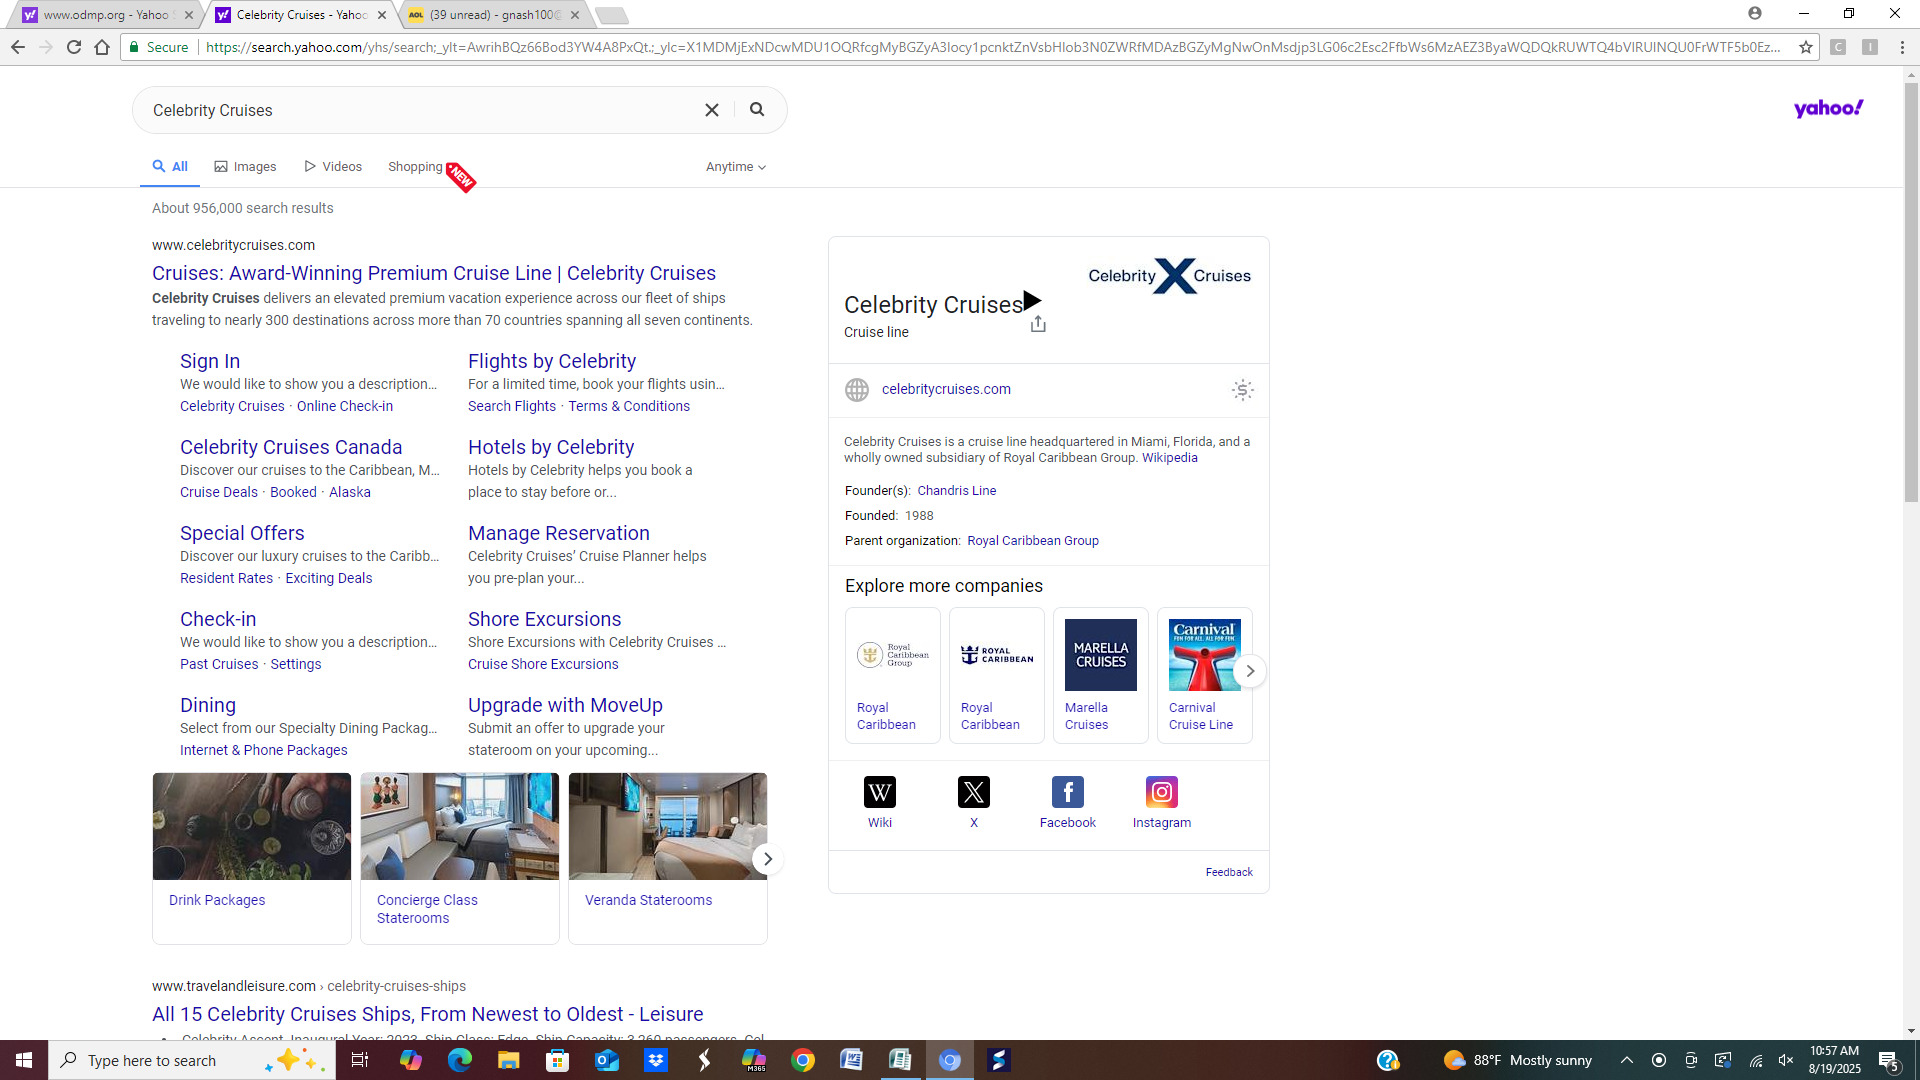Open the X social profile icon
This screenshot has height=1080, width=1920.
coord(973,792)
